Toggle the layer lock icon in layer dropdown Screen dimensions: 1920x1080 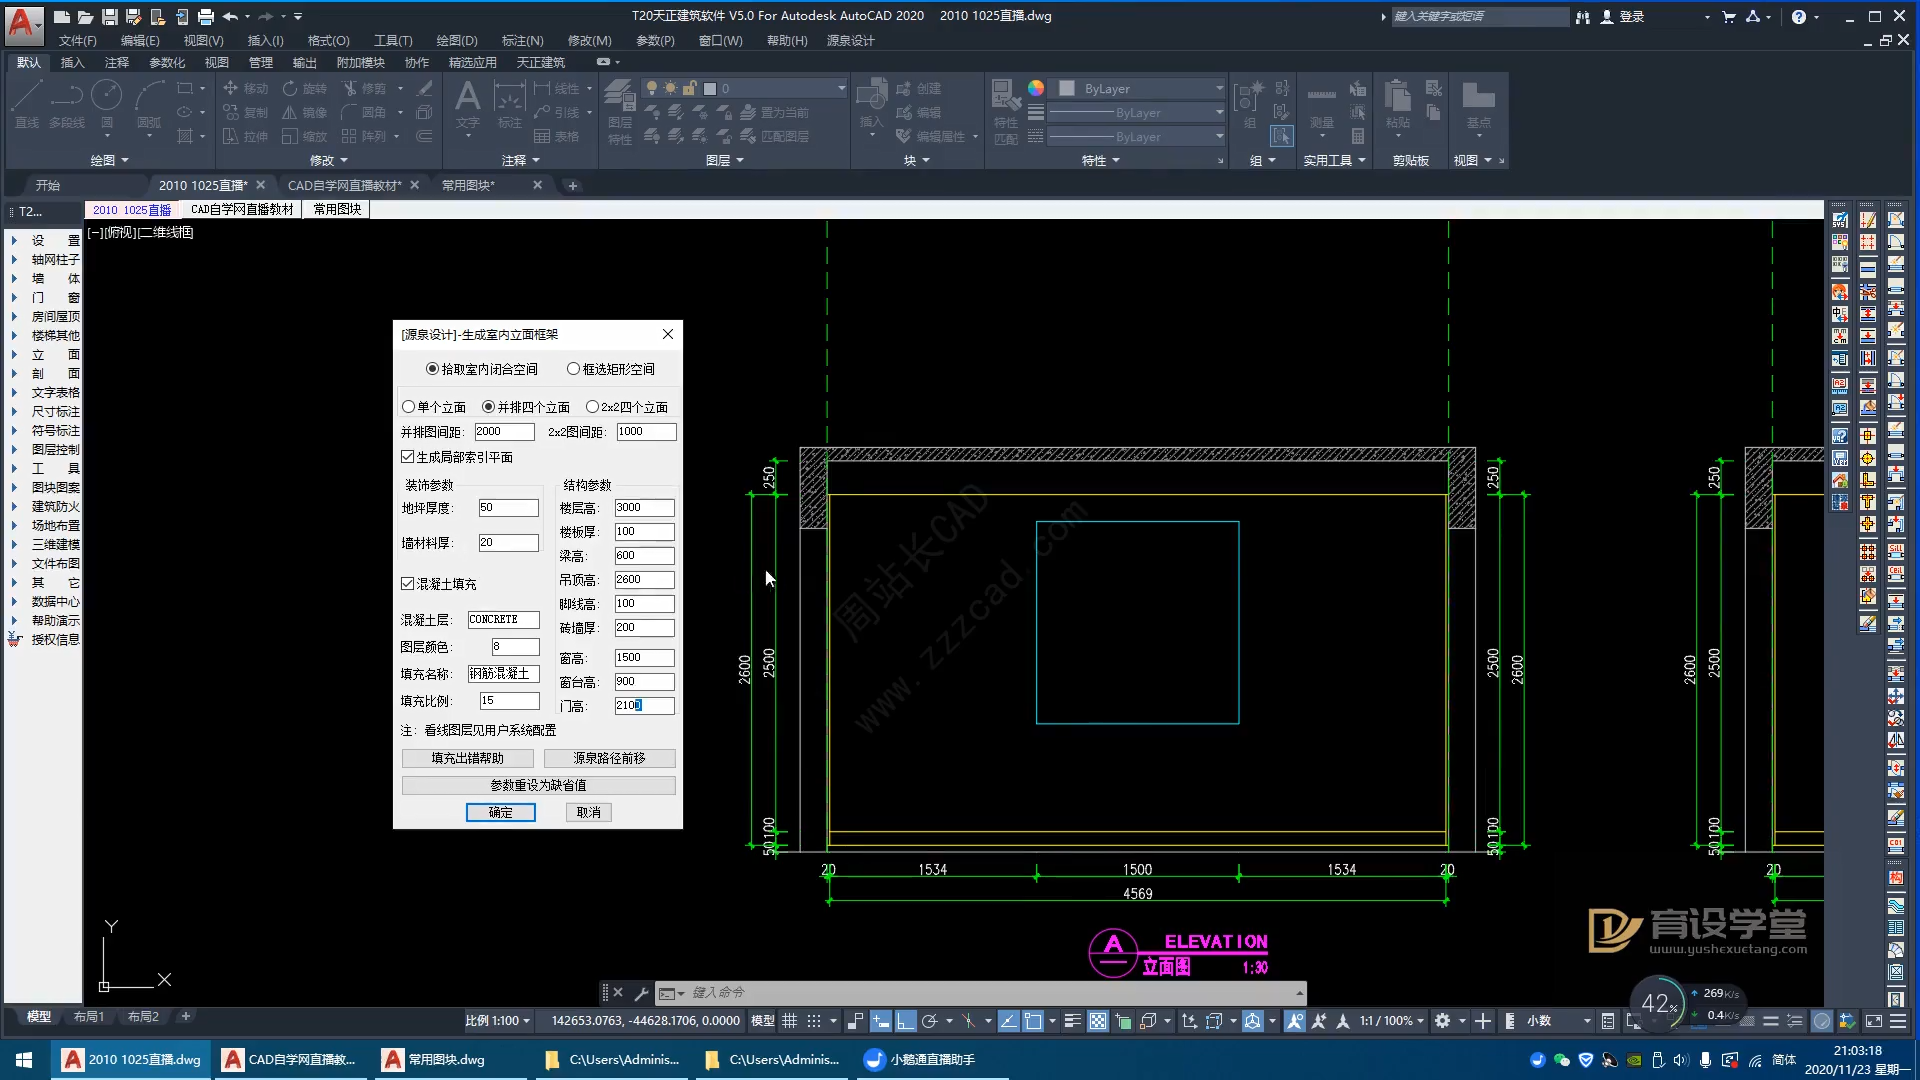pyautogui.click(x=689, y=88)
